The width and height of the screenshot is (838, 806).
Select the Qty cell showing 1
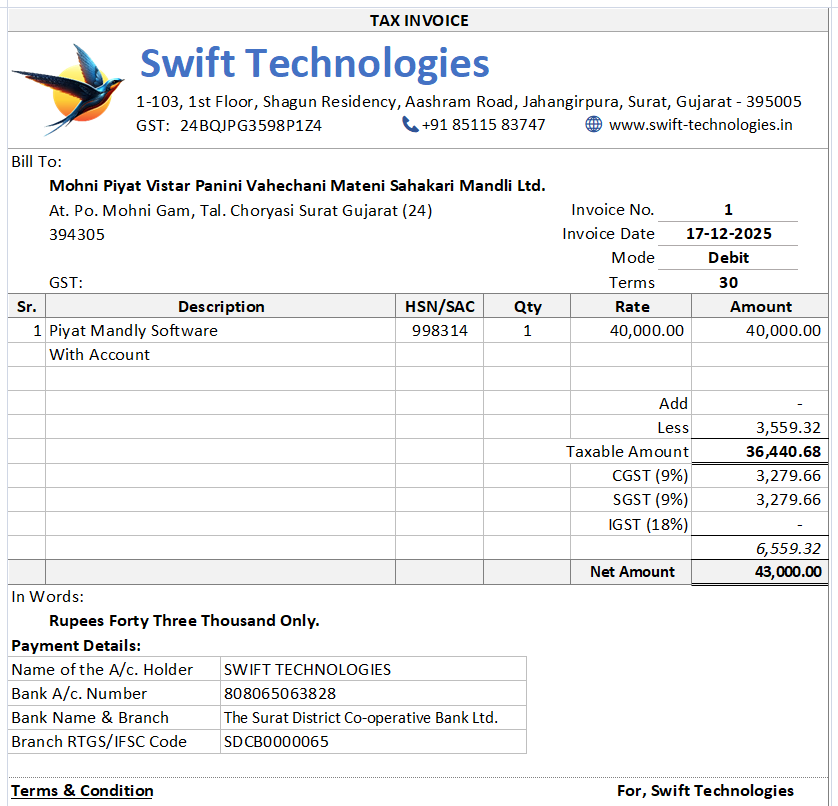pos(527,330)
